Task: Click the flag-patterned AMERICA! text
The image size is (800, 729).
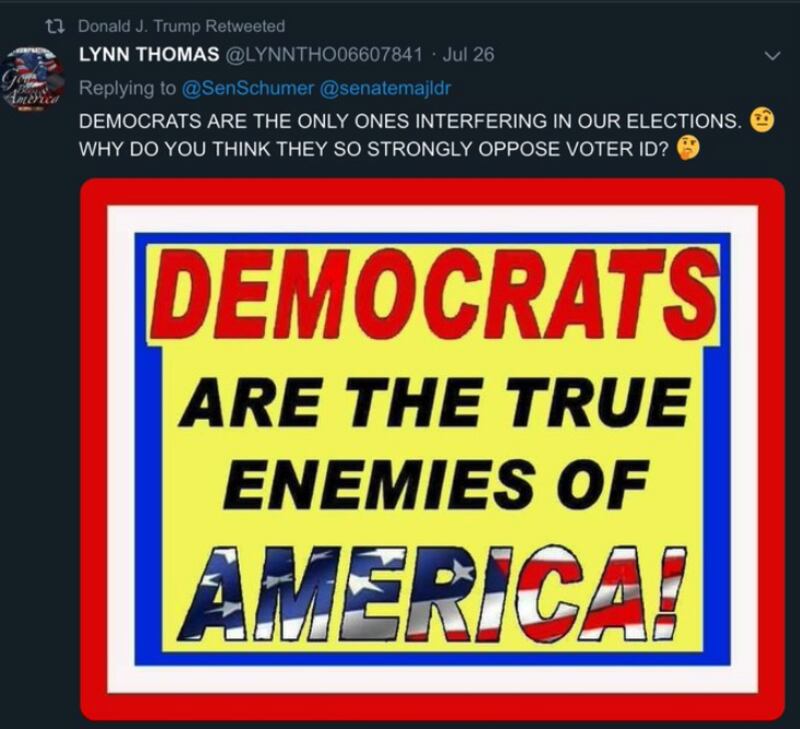Action: pos(432,594)
